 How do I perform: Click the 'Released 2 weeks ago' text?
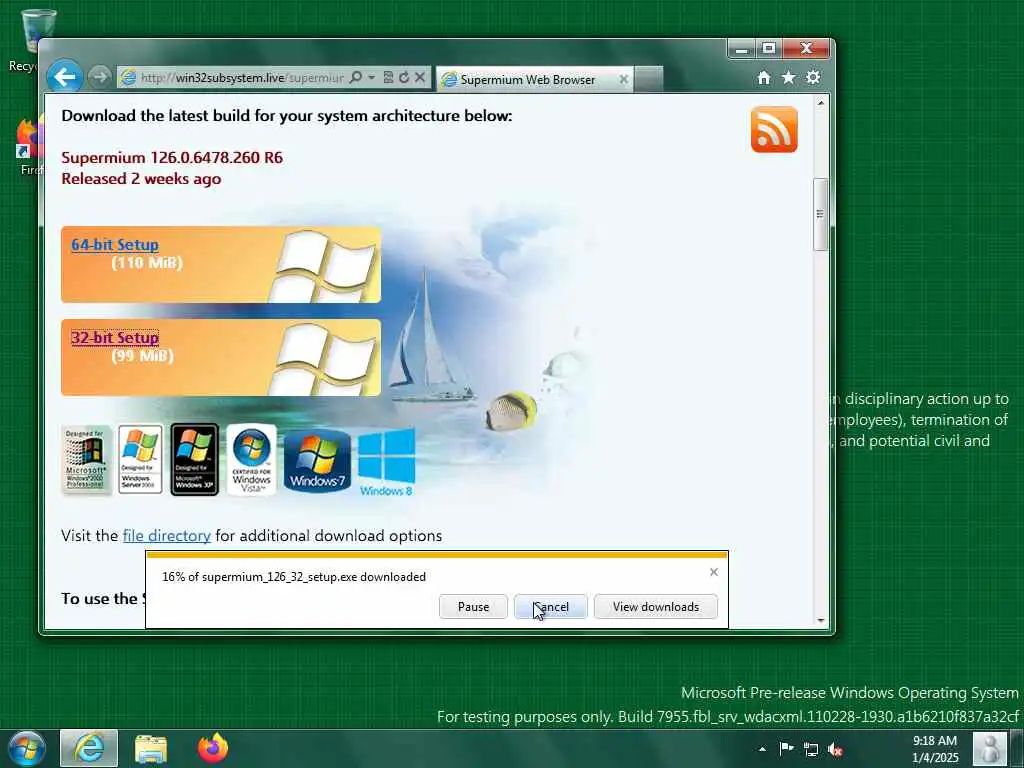(x=141, y=179)
